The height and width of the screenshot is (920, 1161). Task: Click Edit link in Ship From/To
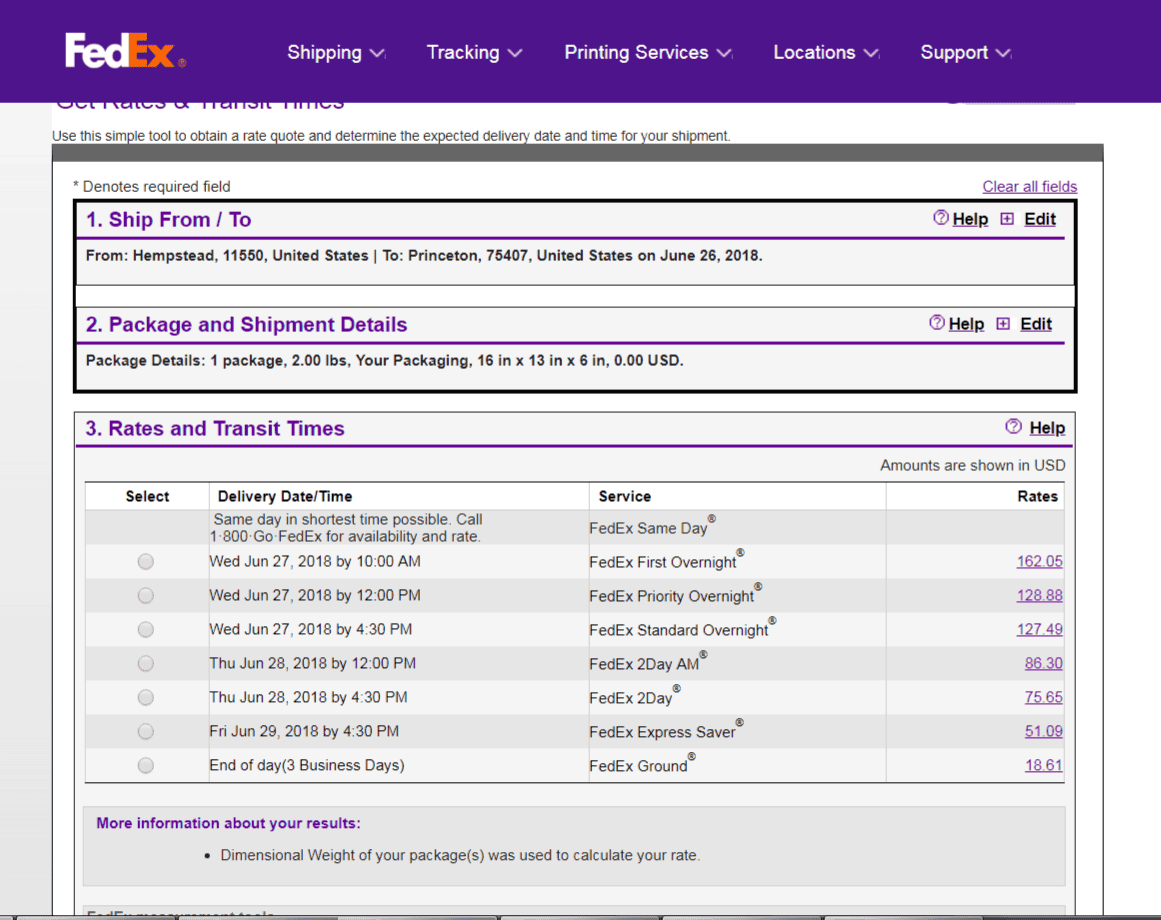pyautogui.click(x=1040, y=219)
